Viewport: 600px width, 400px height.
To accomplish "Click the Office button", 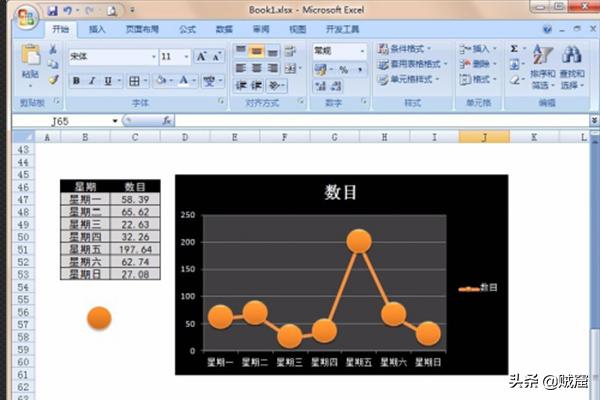I will click(26, 17).
